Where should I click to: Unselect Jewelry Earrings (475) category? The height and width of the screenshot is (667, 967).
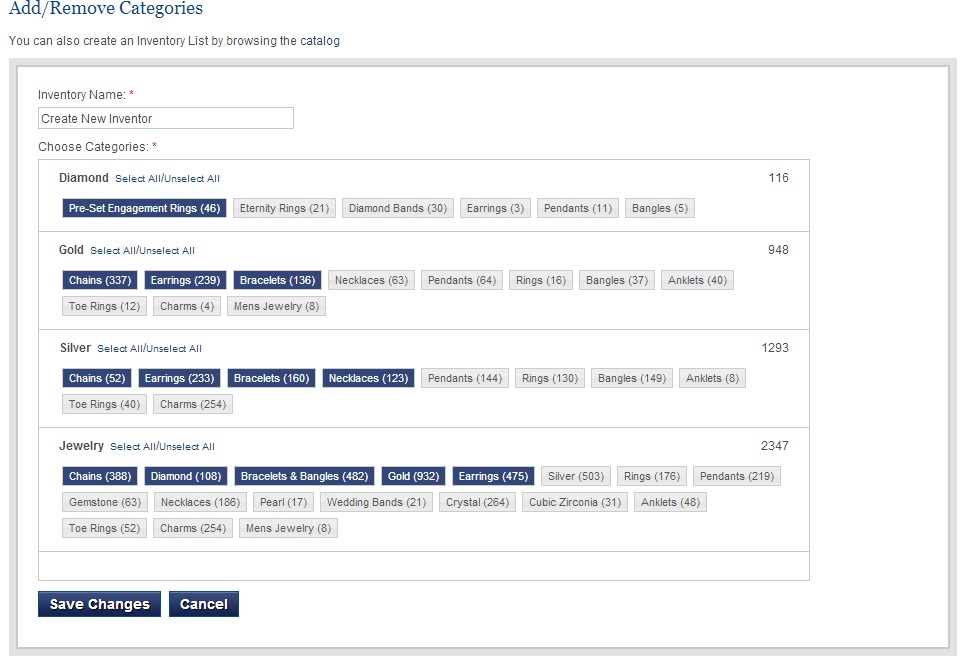click(493, 477)
